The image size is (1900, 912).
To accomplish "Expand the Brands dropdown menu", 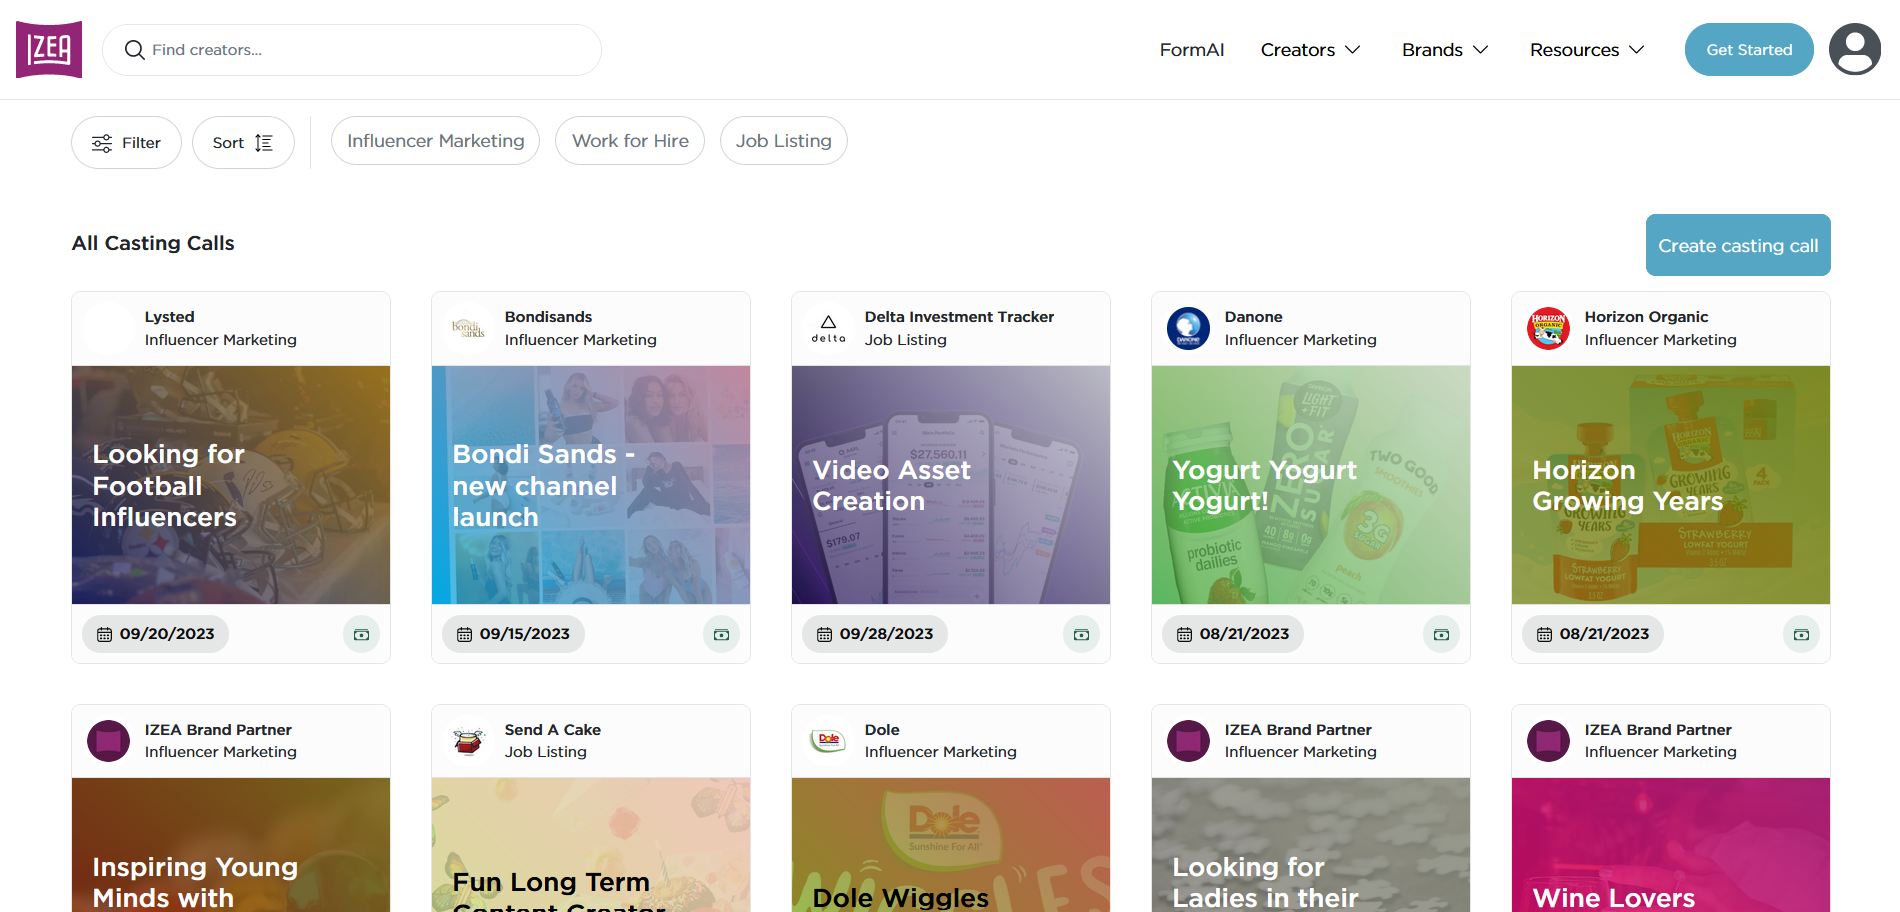I will (x=1445, y=50).
